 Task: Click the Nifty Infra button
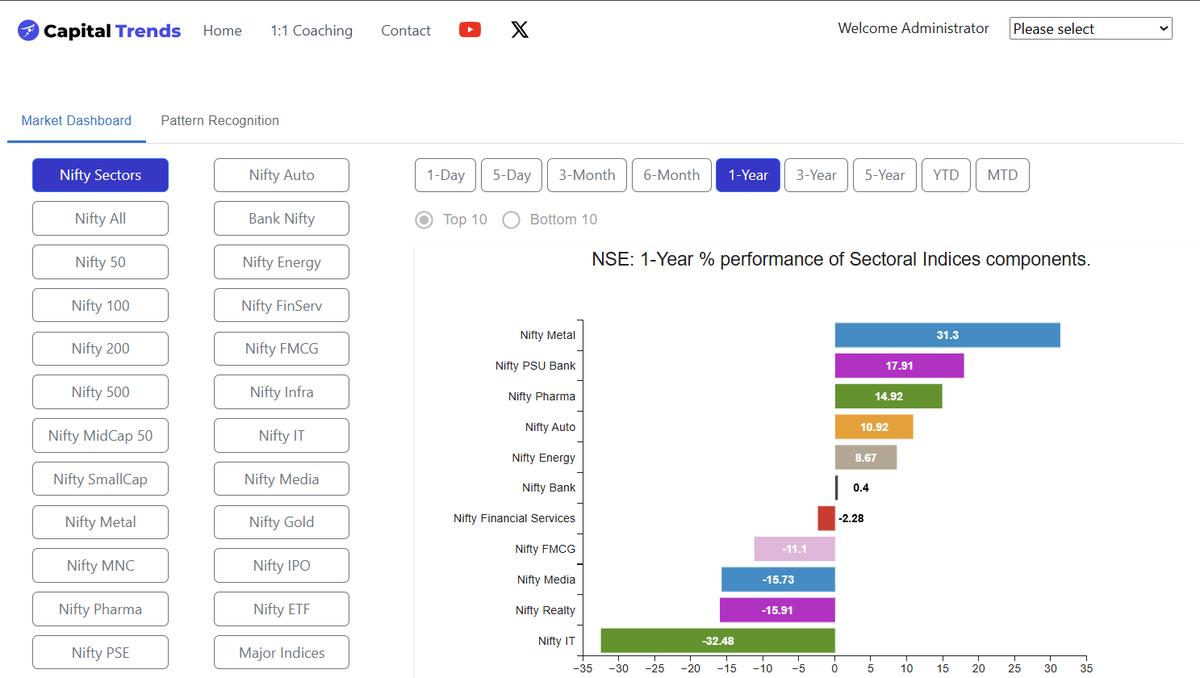[x=282, y=392]
